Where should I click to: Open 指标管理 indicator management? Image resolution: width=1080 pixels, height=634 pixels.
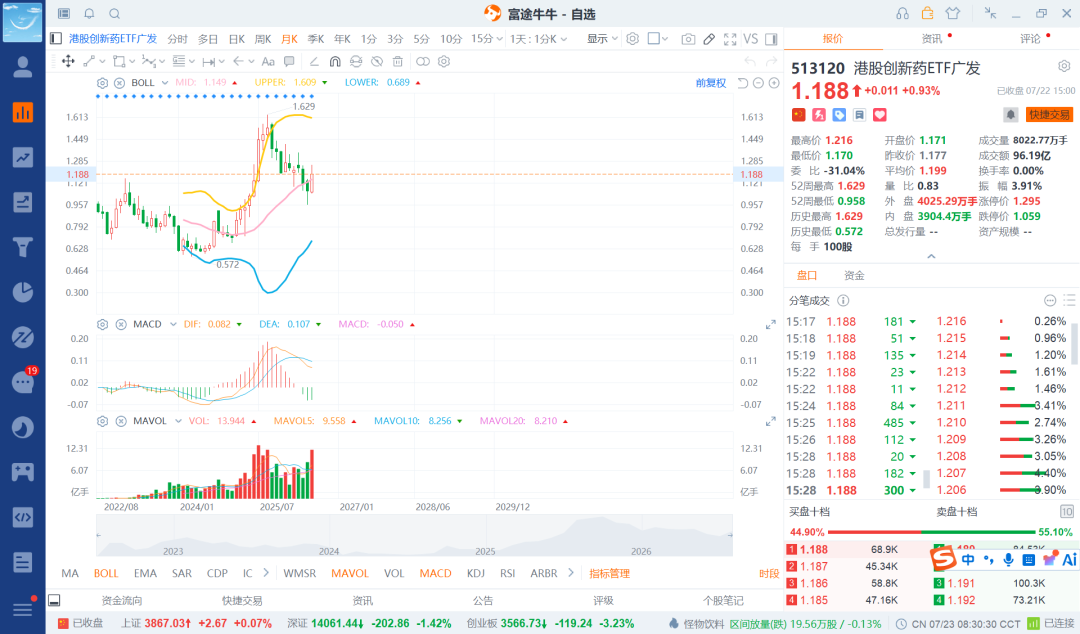(610, 573)
